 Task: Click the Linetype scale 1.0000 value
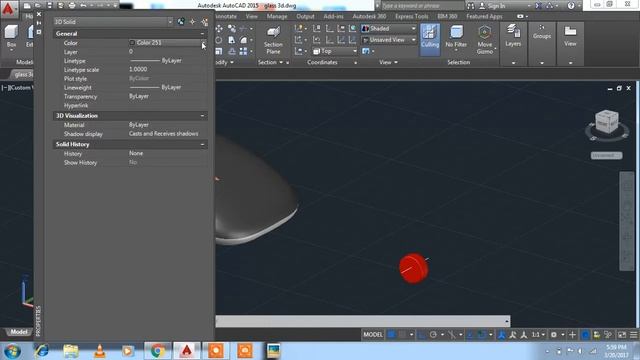point(138,70)
